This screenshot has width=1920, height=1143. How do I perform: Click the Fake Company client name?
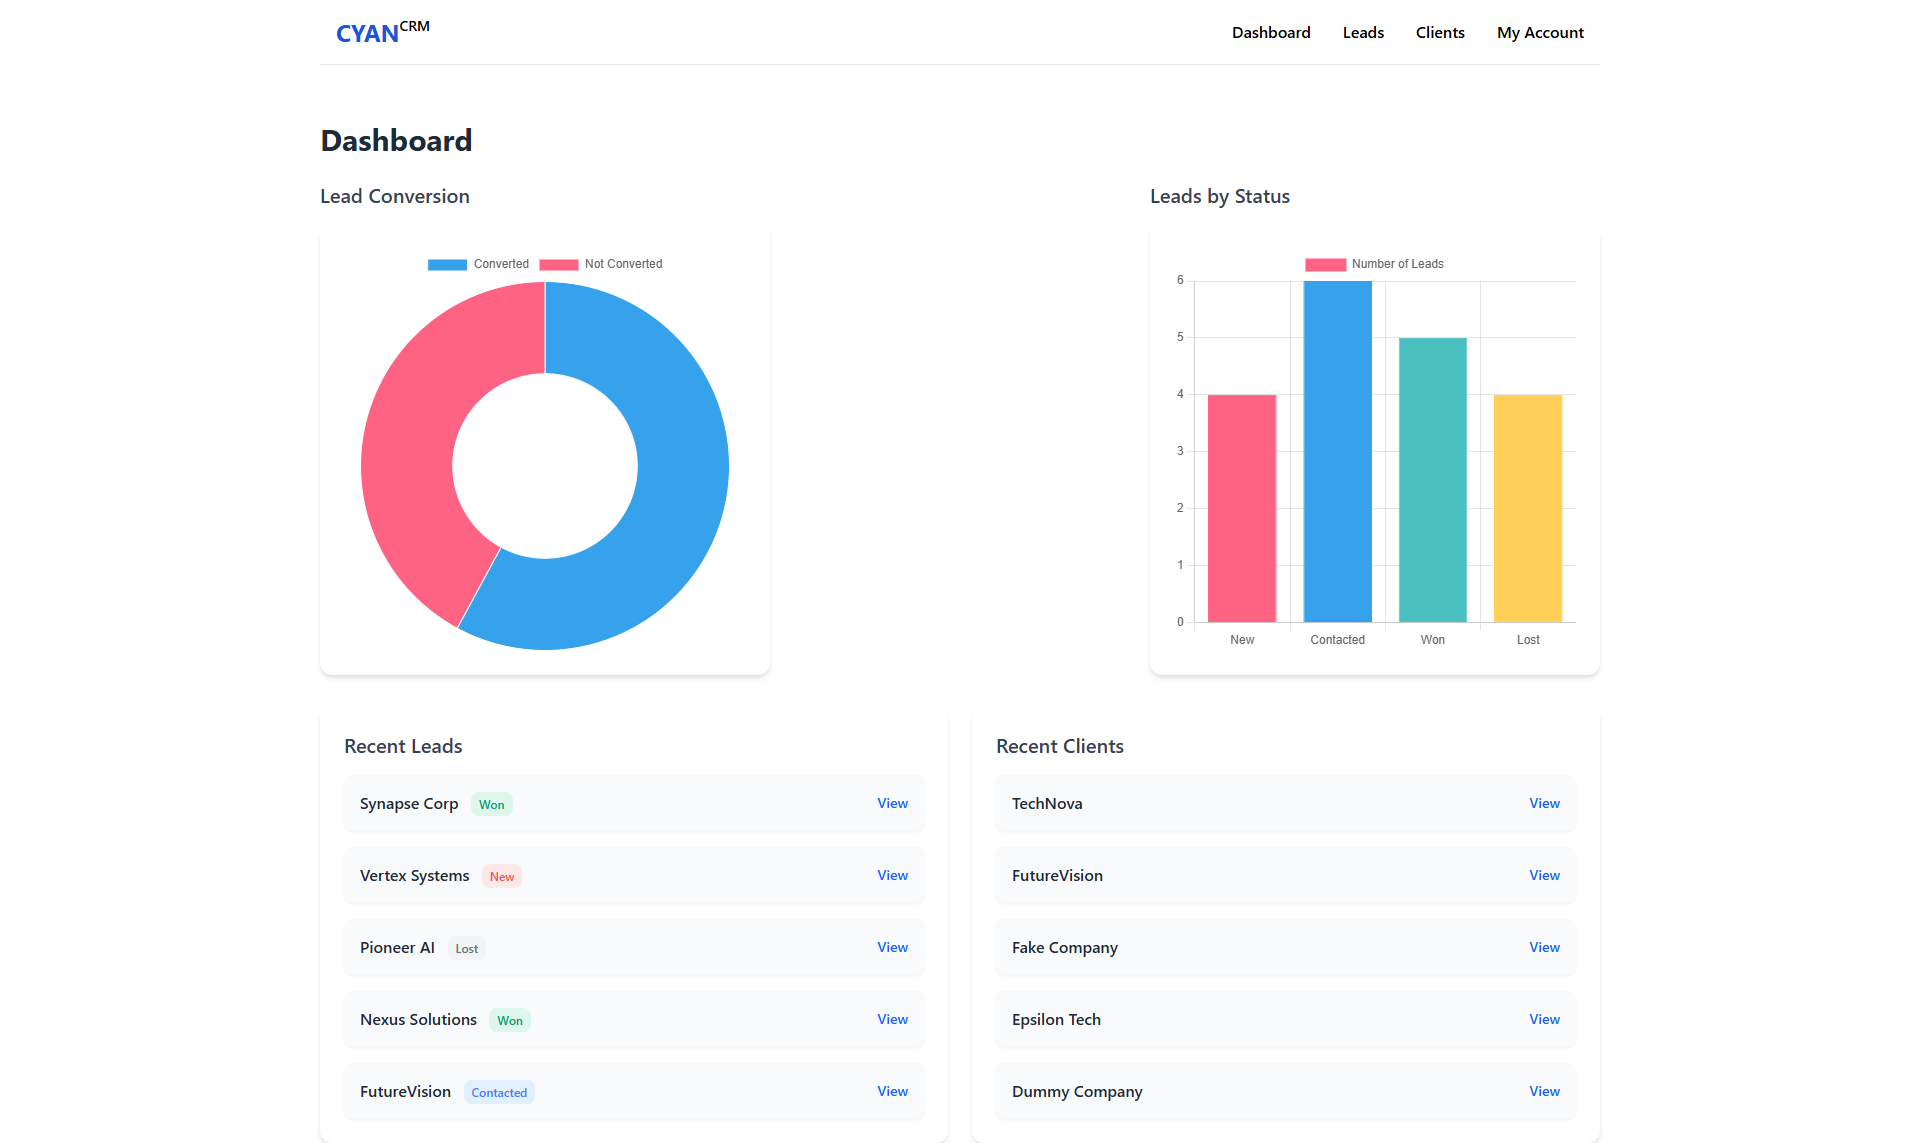point(1065,948)
